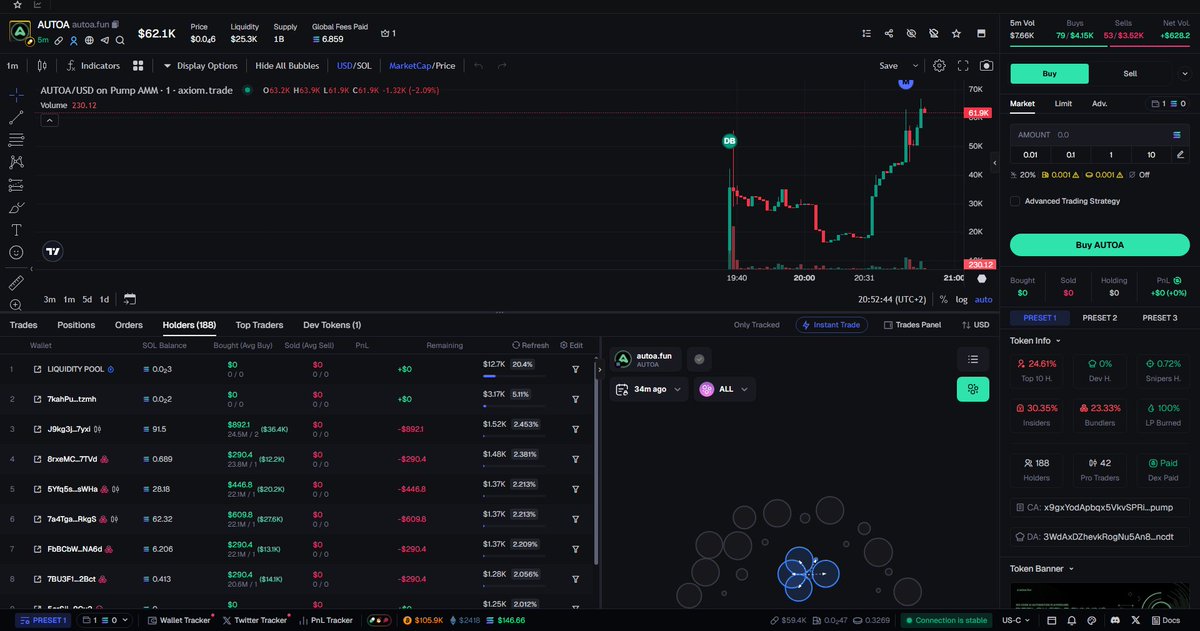Screen dimensions: 1200x631
Task: Switch bubble map to list view
Action: point(973,359)
